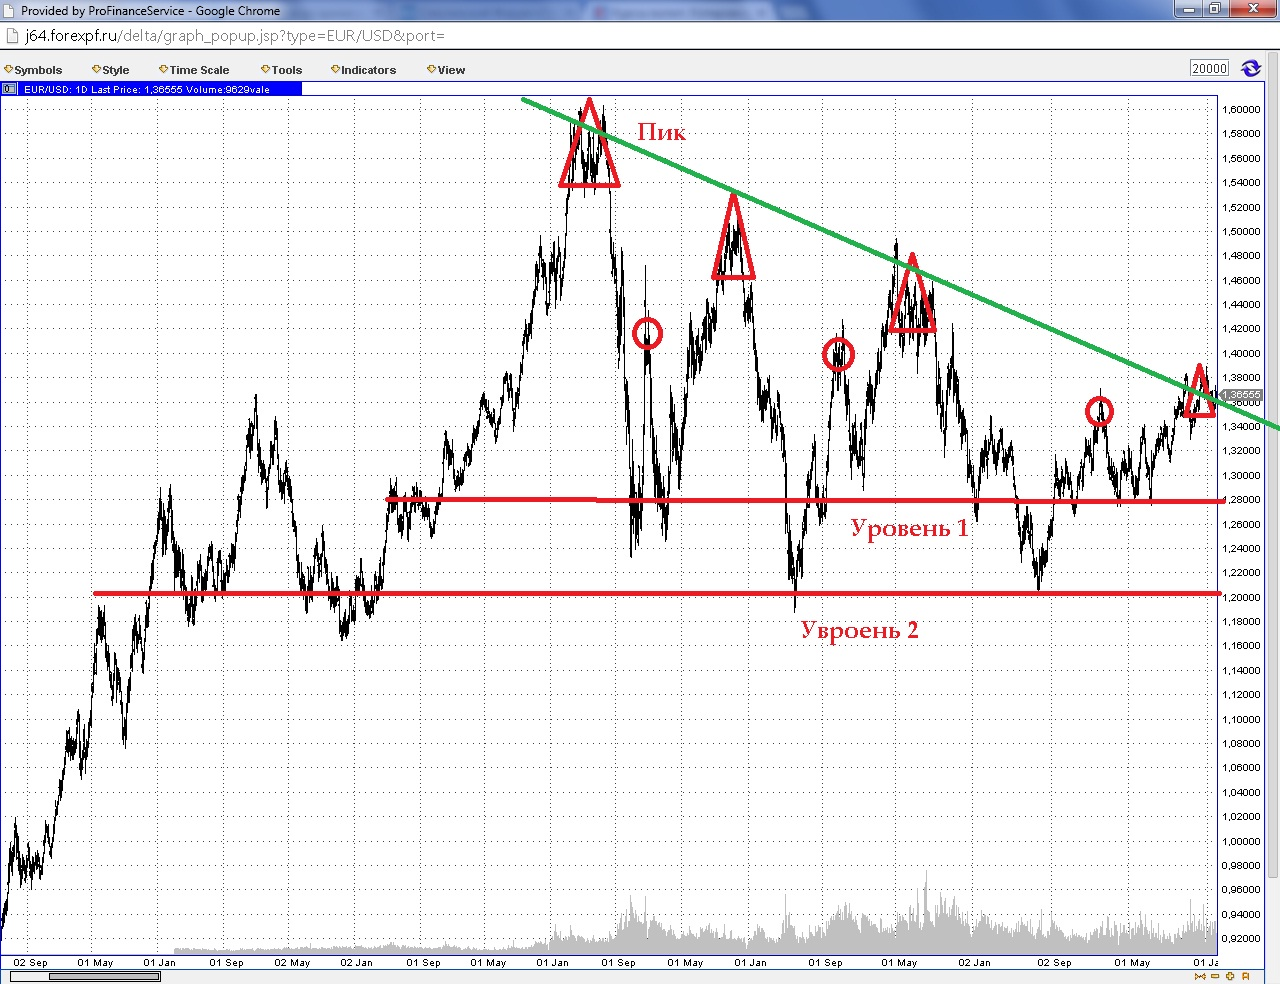Click the page icon in address bar
Viewport: 1280px width, 984px height.
(x=12, y=35)
